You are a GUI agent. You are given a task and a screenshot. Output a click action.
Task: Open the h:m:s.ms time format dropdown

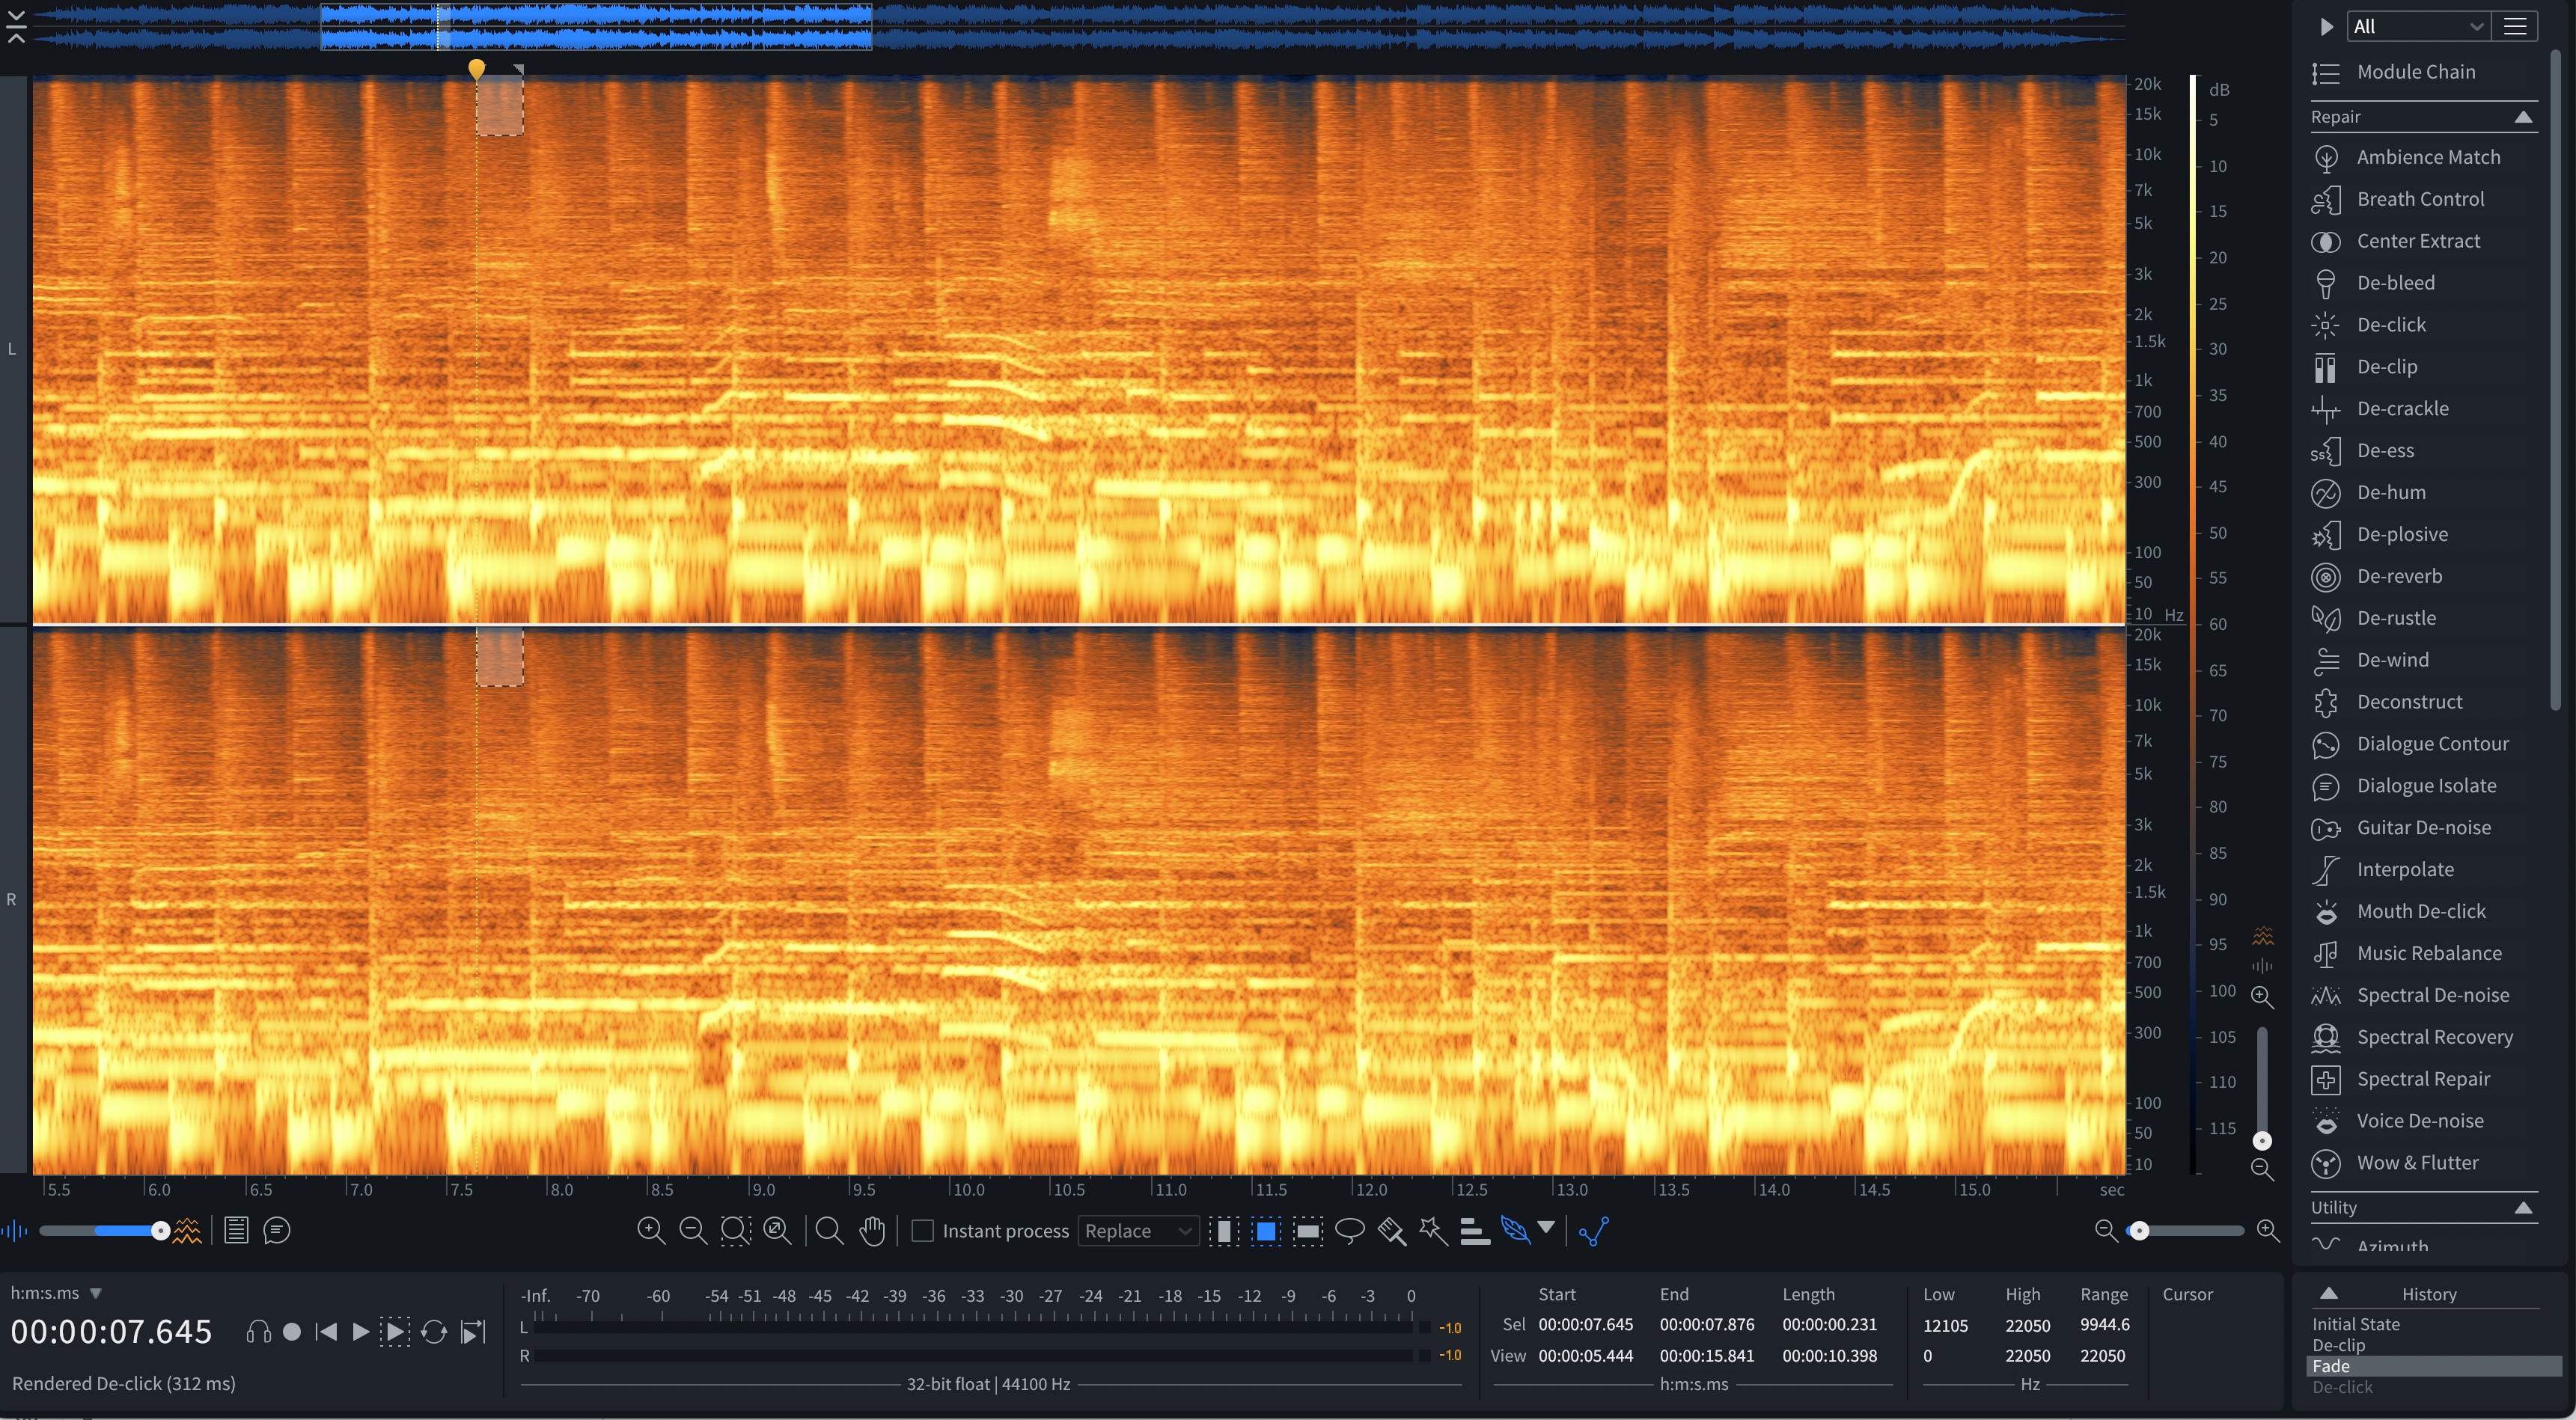pyautogui.click(x=56, y=1293)
